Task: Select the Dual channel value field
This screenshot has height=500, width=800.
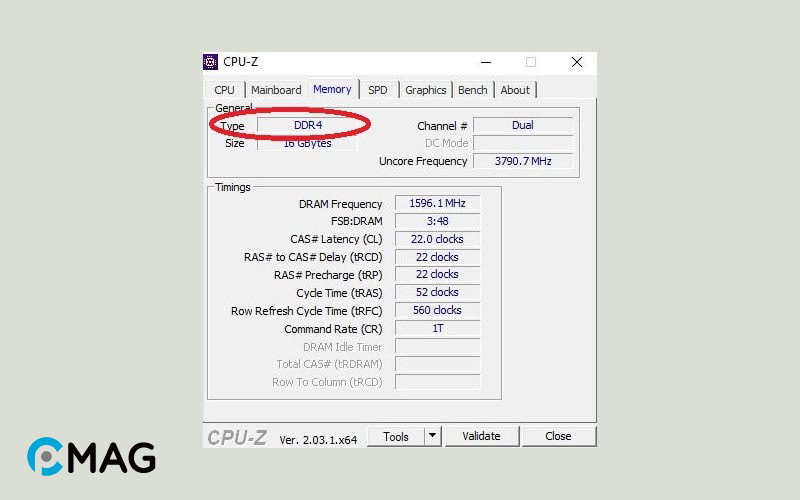Action: click(523, 125)
